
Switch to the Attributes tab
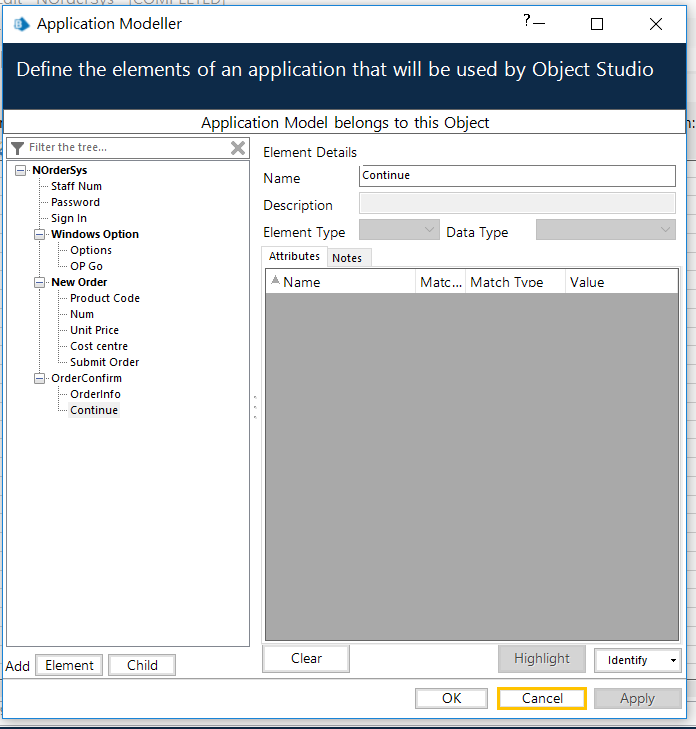294,256
